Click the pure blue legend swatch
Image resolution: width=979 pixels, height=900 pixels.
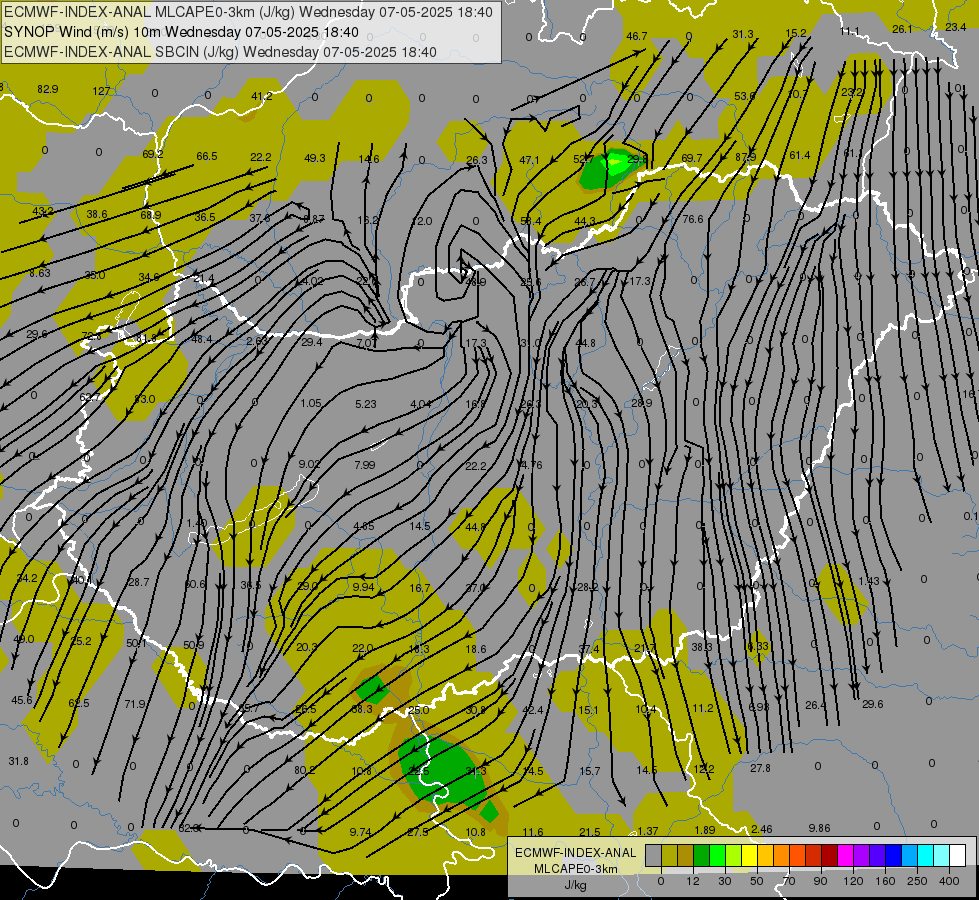893,855
